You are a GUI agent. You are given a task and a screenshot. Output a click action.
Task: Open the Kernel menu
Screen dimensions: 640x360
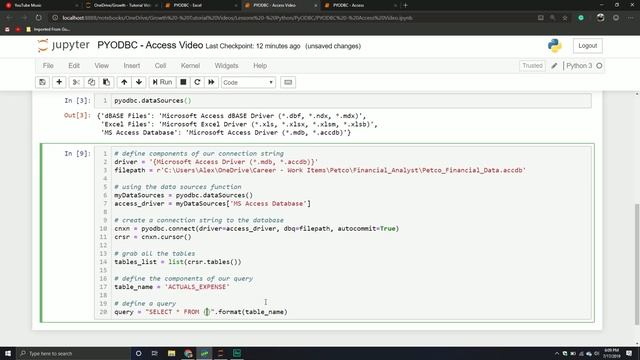190,66
